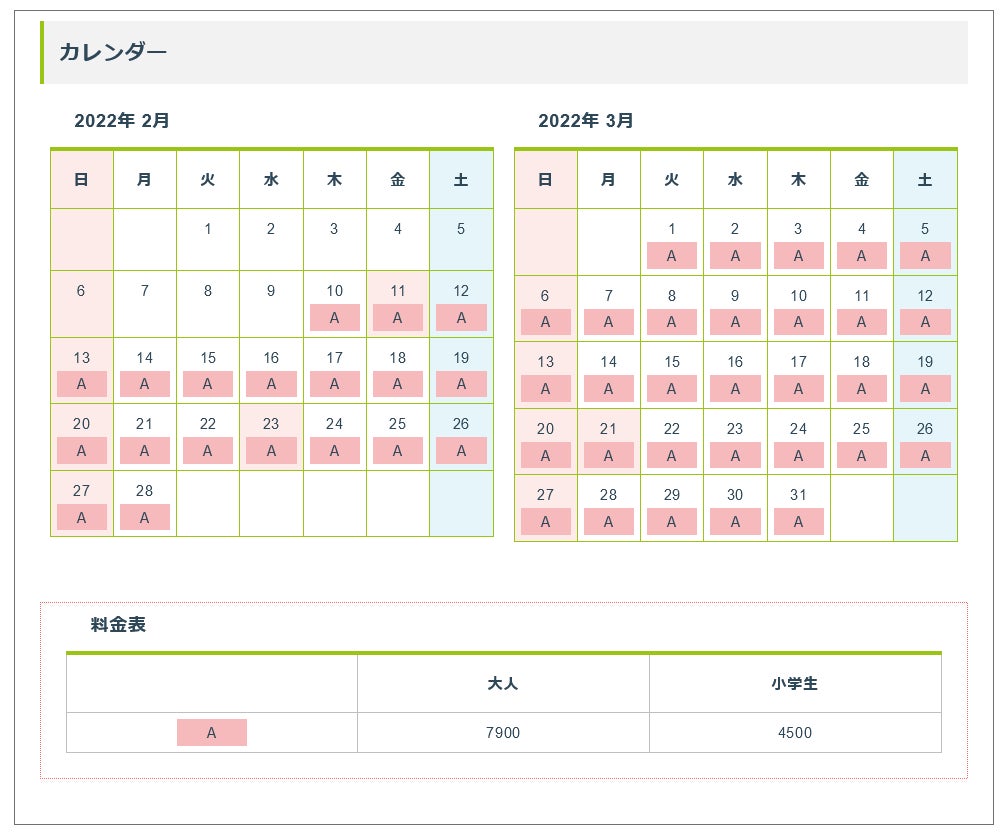Click the 2022年 3月 month title

585,120
